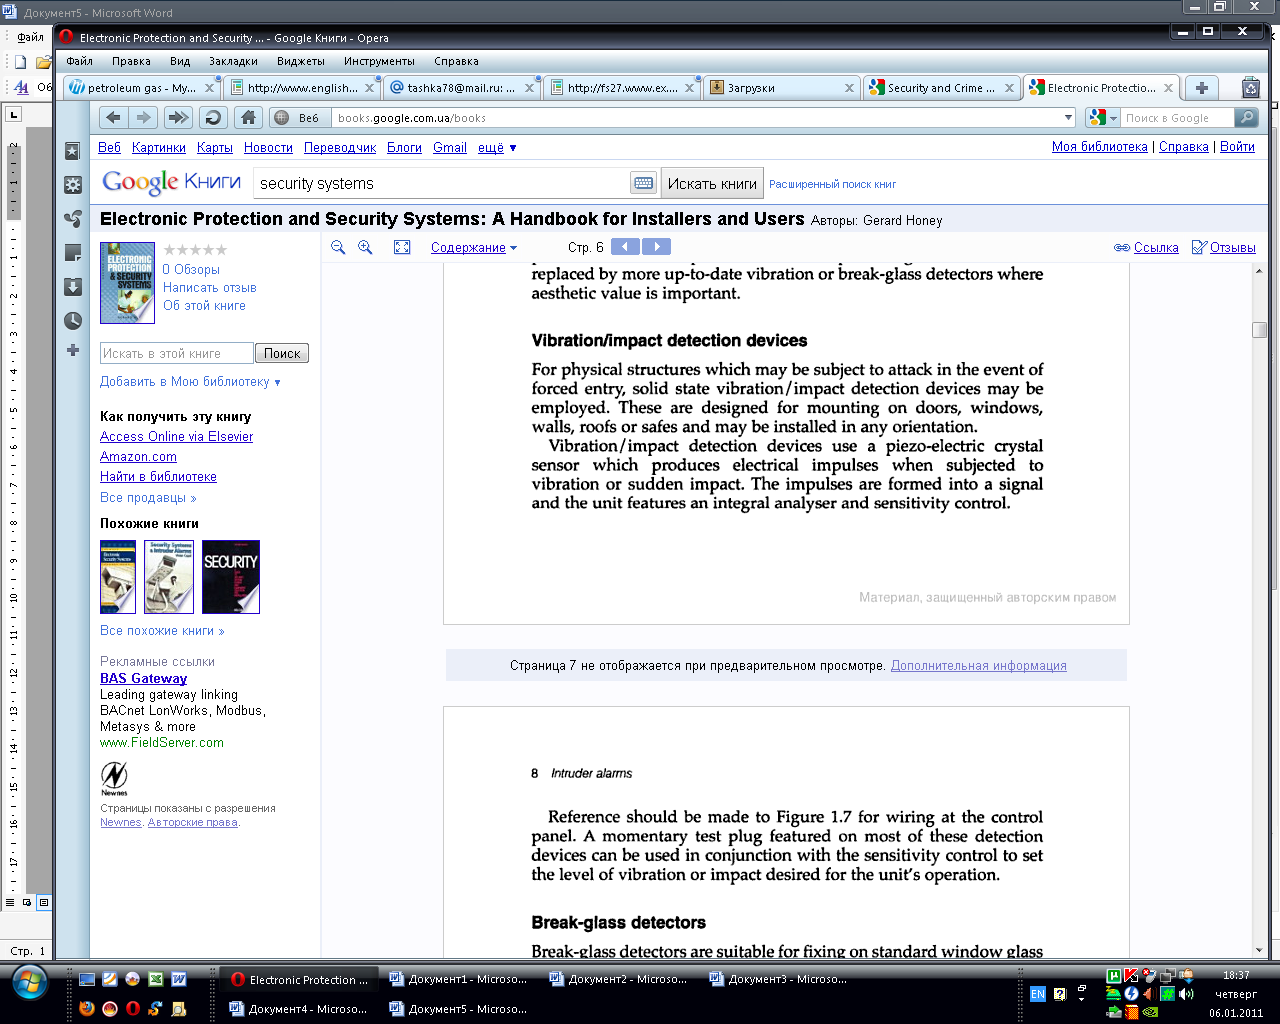Viewport: 1280px width, 1024px height.
Task: Click the EN language indicator in tray
Action: (1037, 994)
